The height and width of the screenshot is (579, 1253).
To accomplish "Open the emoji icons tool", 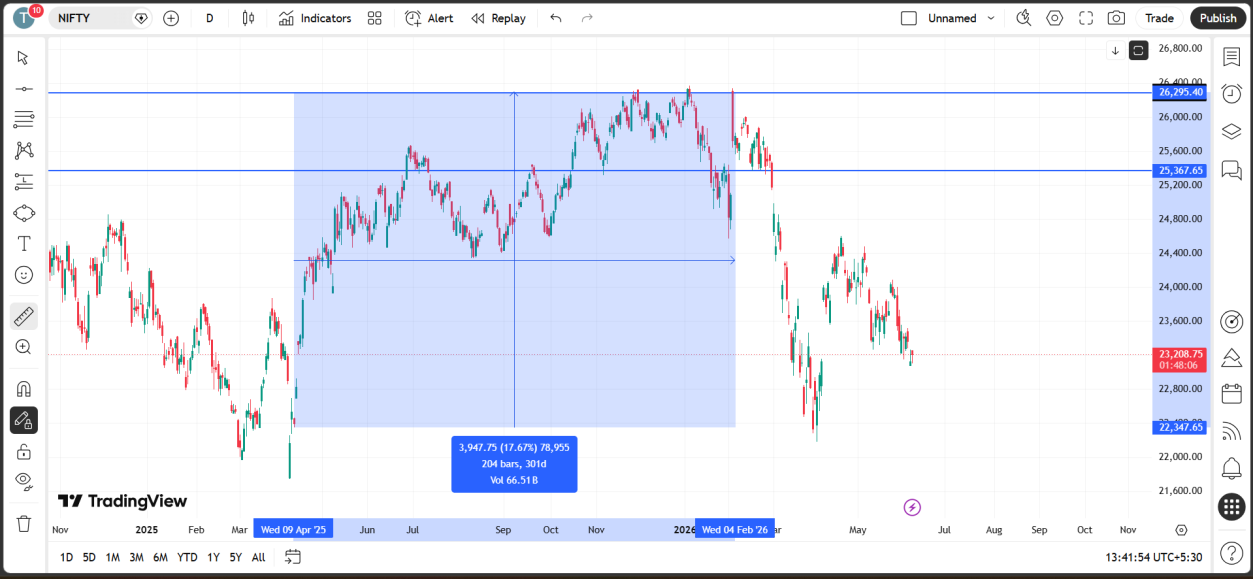I will coord(23,275).
